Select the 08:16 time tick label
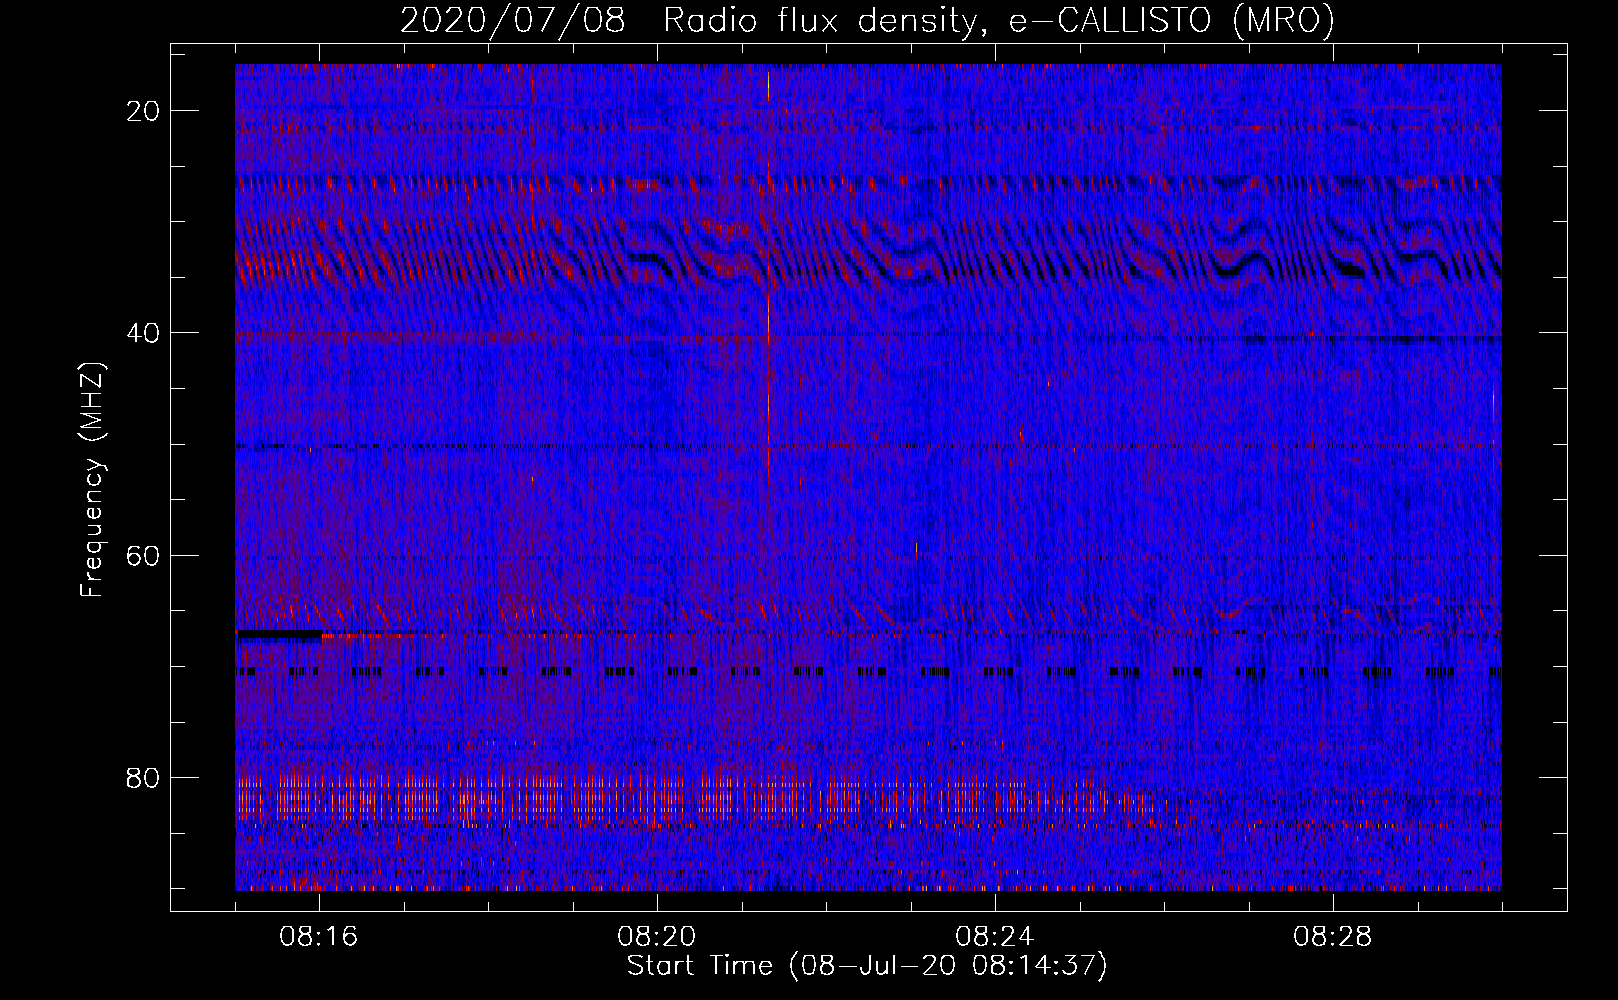1618x1000 pixels. (x=319, y=937)
